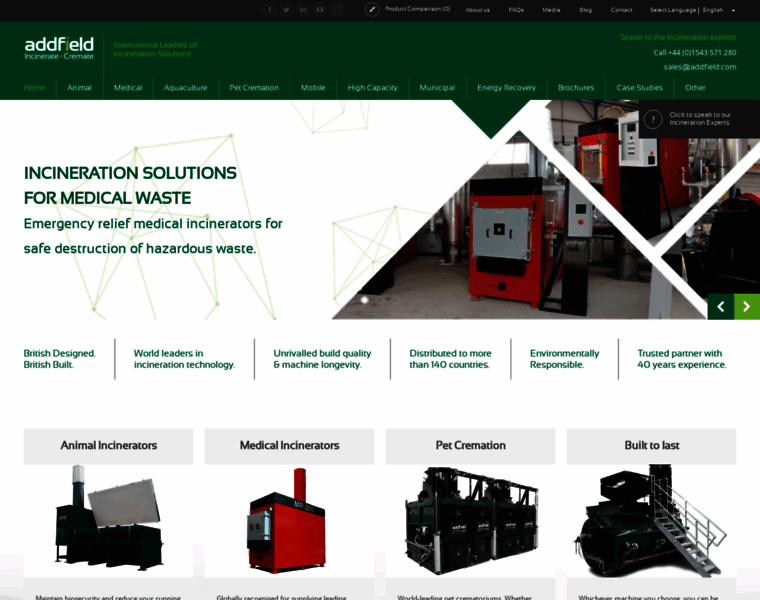Click the question mark help icon
Image resolution: width=760 pixels, height=600 pixels.
pyautogui.click(x=653, y=120)
